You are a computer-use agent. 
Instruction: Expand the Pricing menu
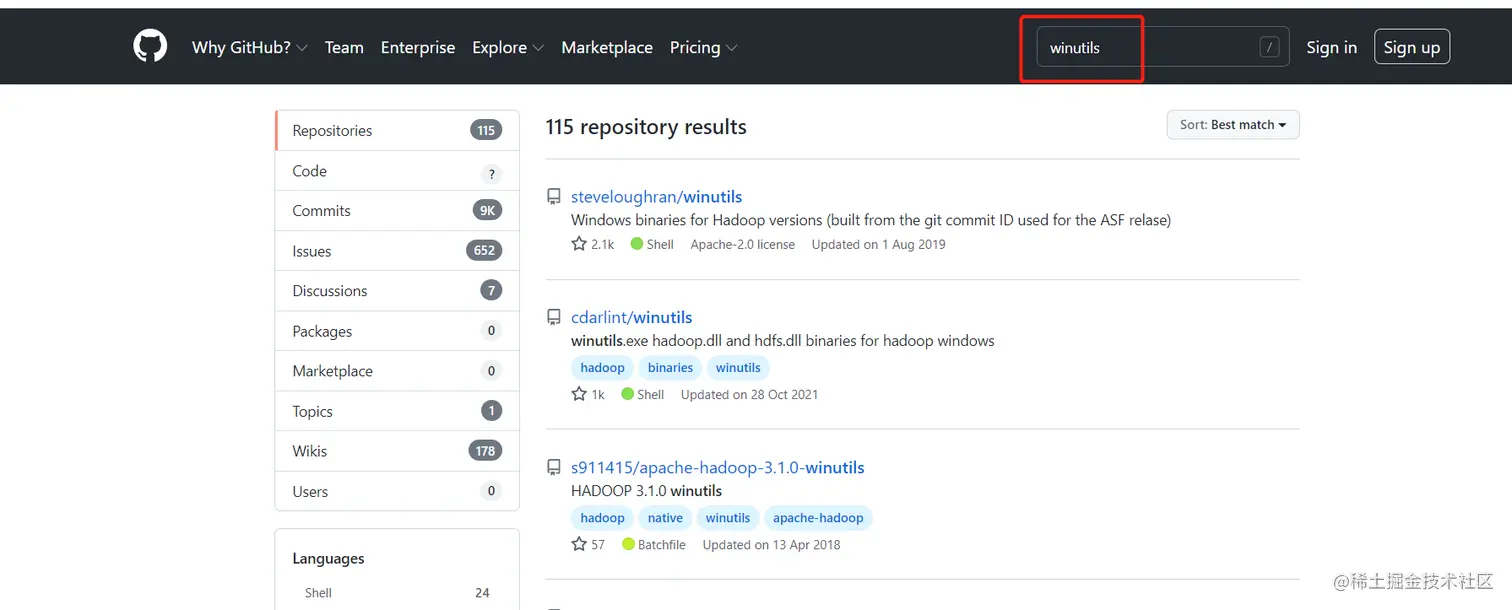703,47
